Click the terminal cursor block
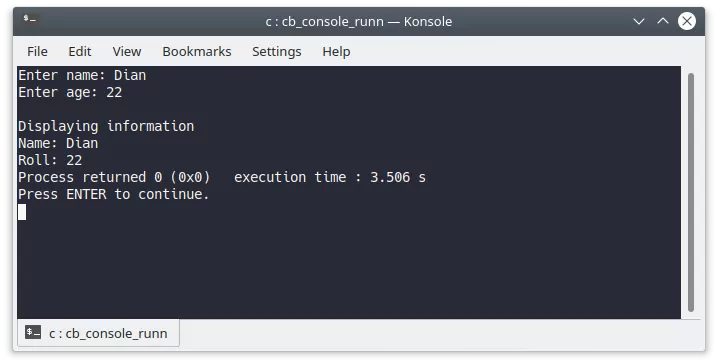718x364 pixels. 22,212
